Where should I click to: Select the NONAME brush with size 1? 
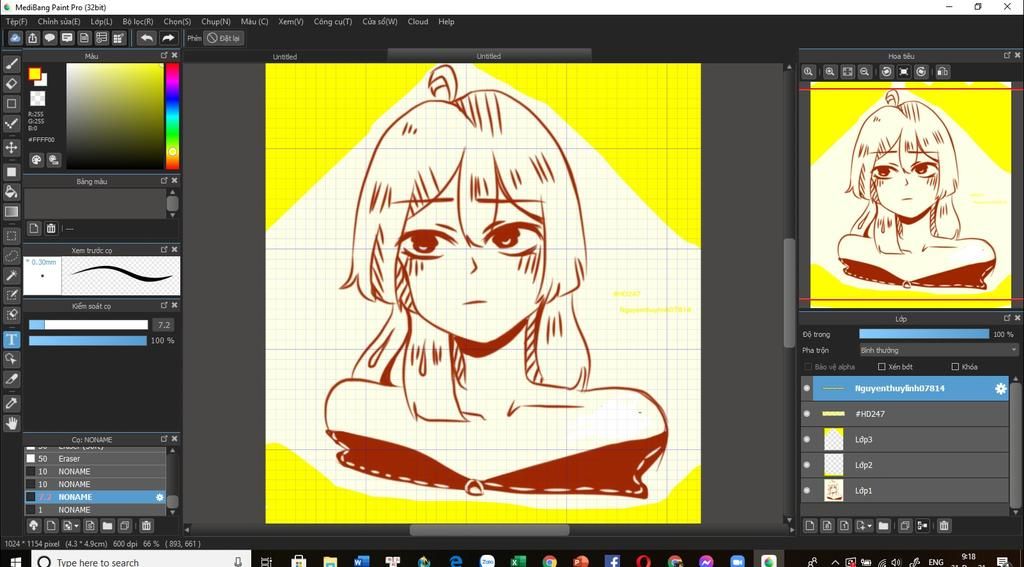click(95, 510)
